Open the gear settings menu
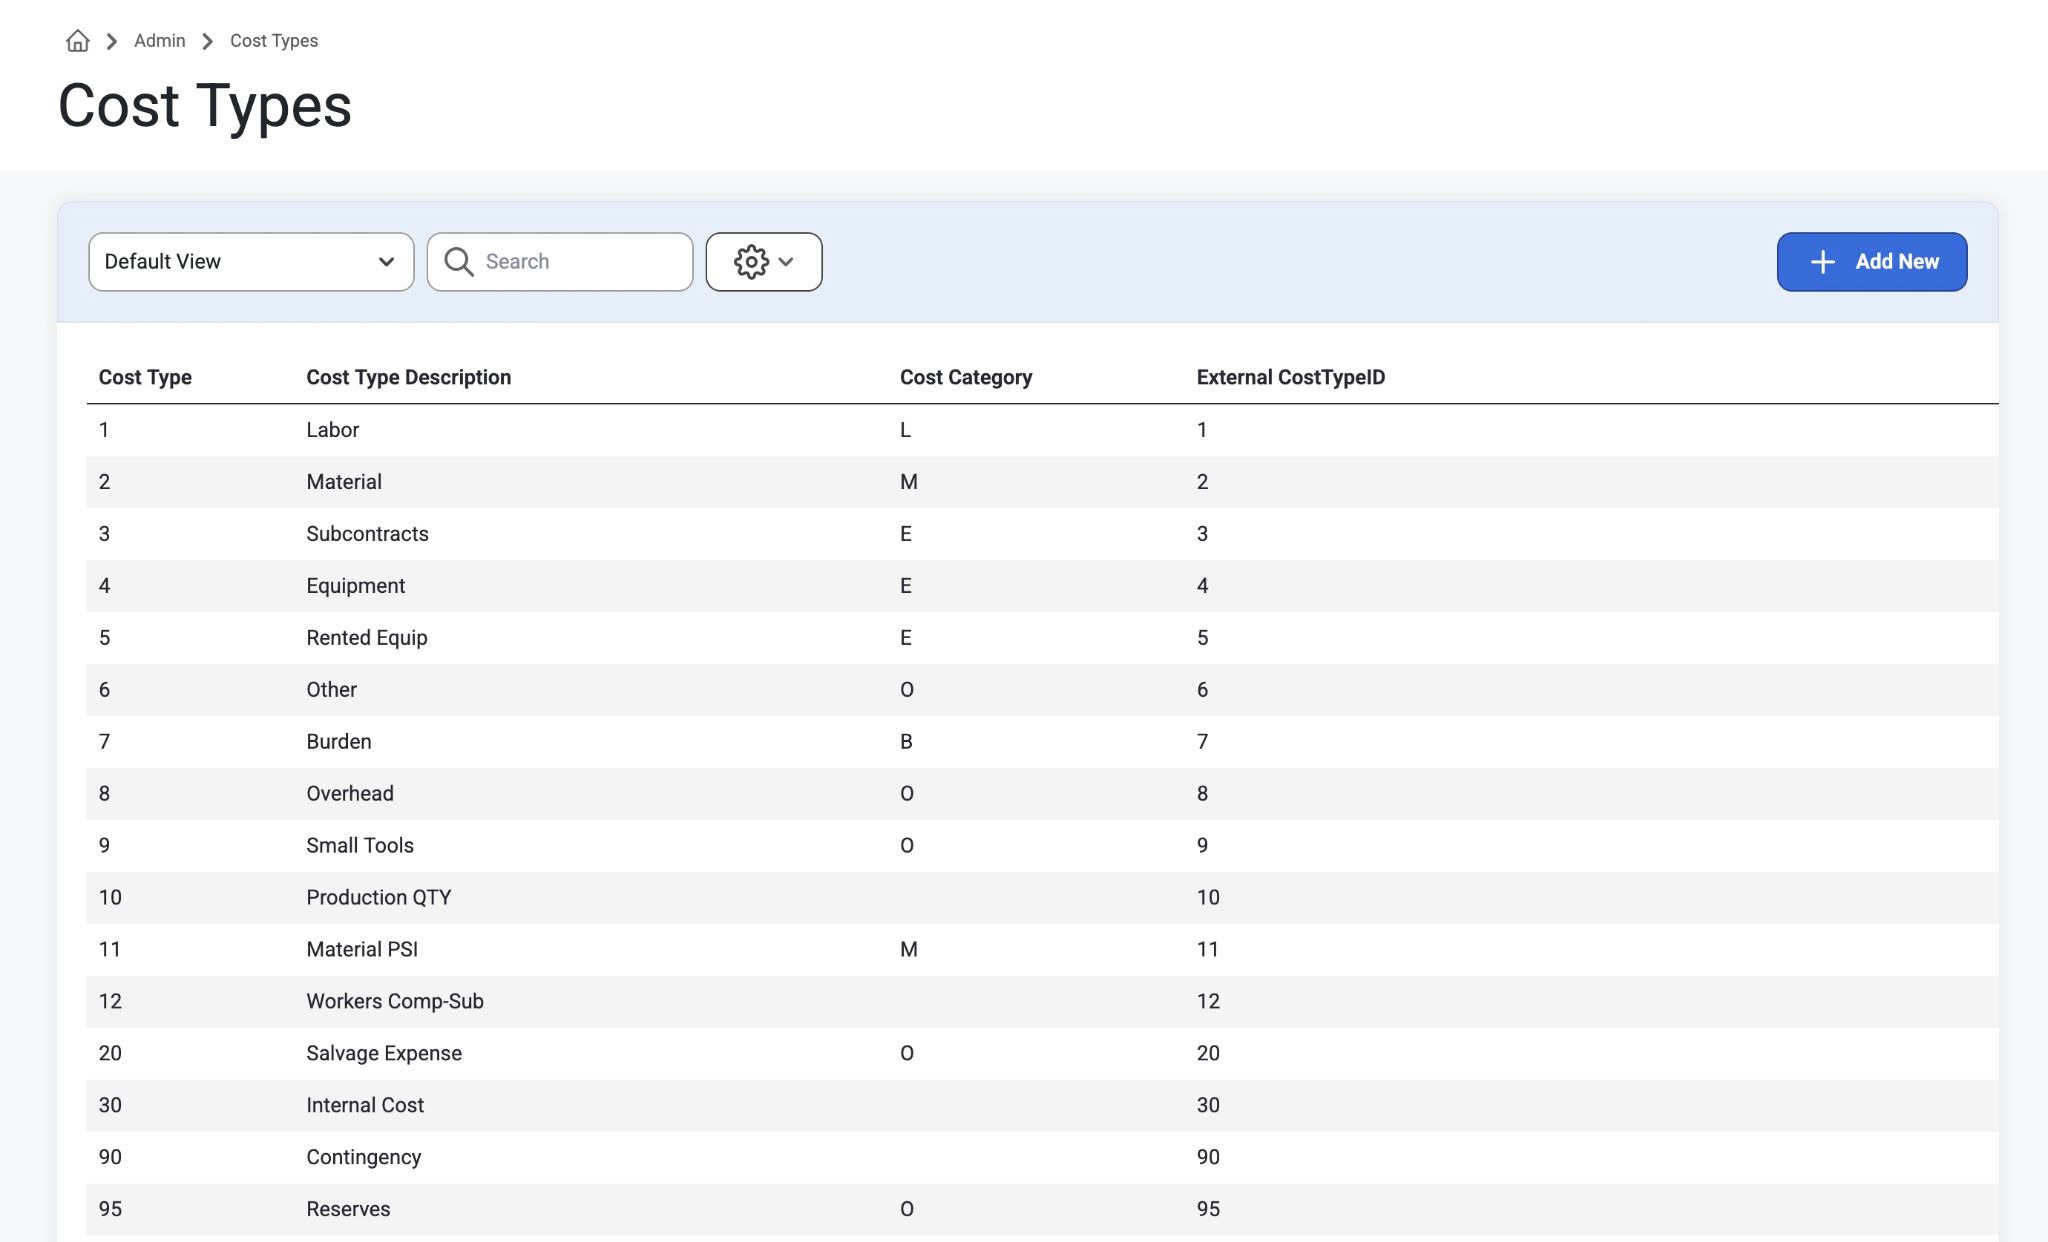2048x1242 pixels. pyautogui.click(x=764, y=262)
